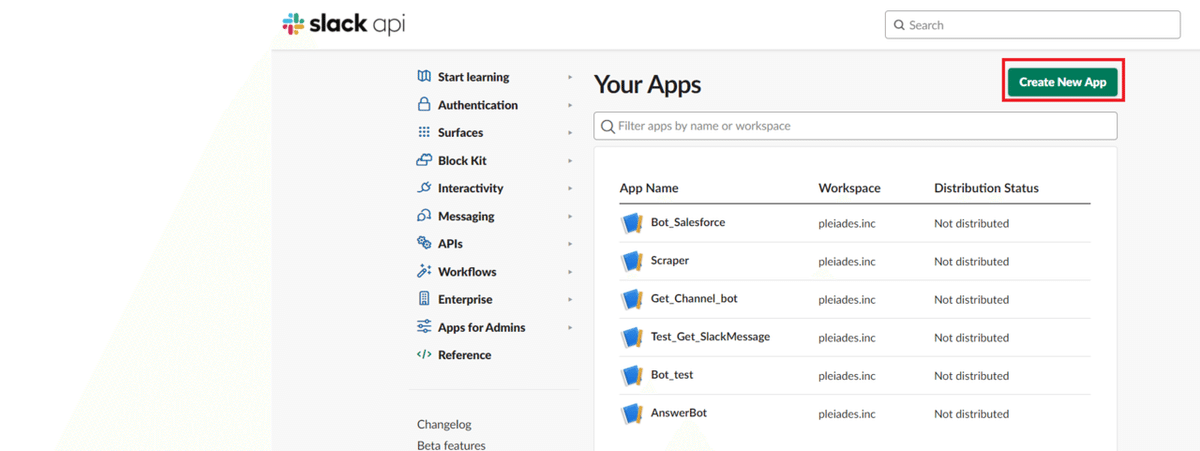Click the Reference code icon
The width and height of the screenshot is (1200, 451).
pos(424,355)
